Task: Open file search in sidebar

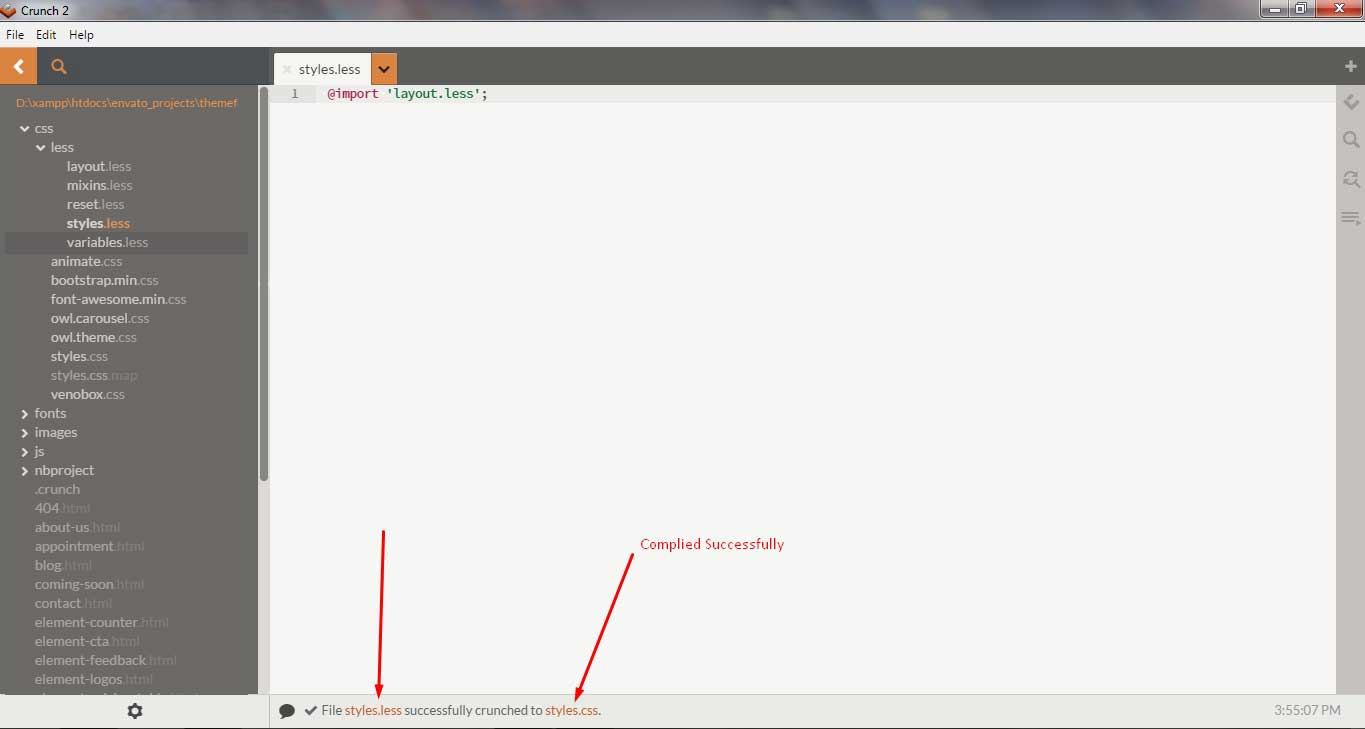Action: [58, 67]
